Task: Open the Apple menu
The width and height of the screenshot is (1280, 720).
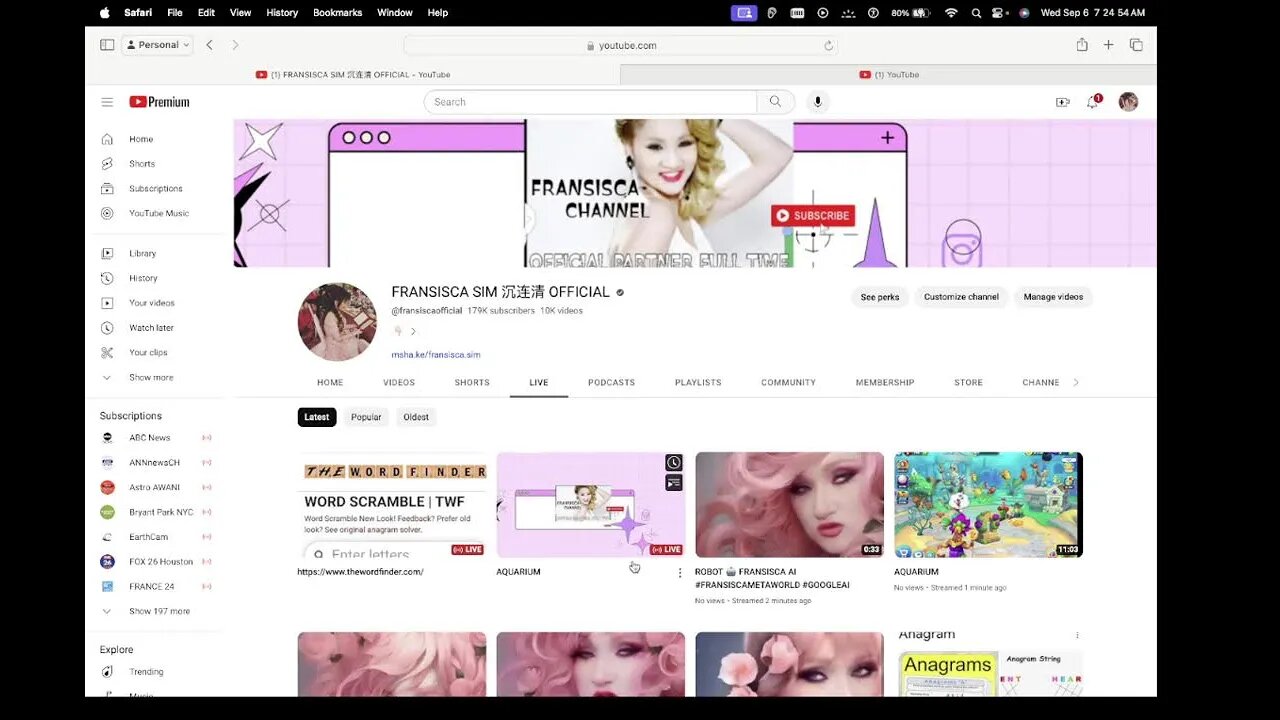Action: click(x=105, y=13)
